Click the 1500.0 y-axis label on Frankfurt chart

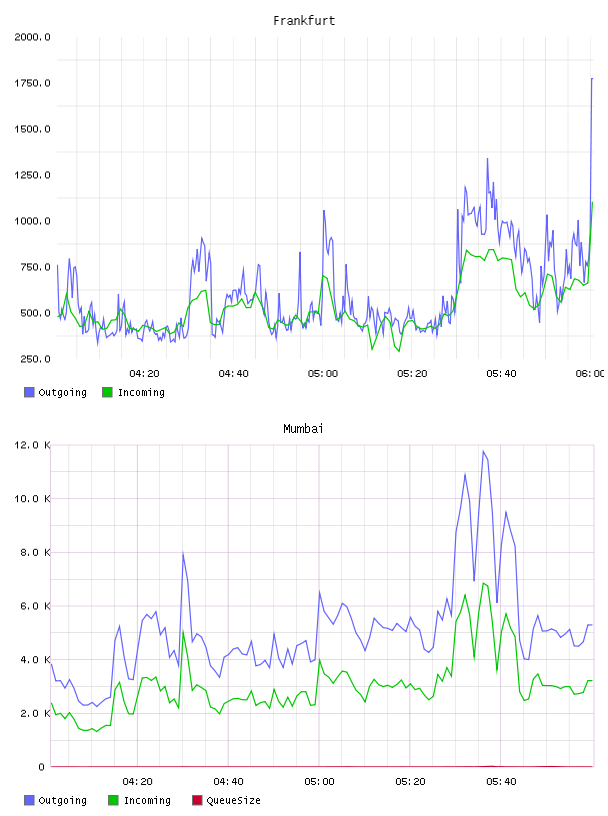[x=32, y=129]
